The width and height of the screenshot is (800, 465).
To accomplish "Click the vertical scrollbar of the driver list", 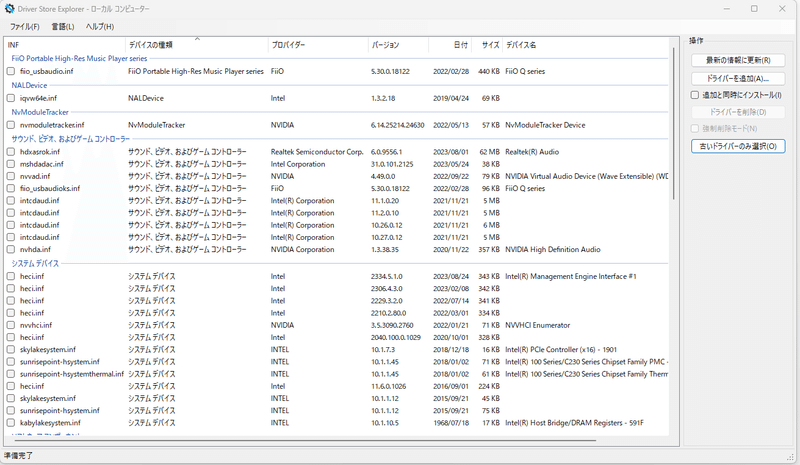I will pos(673,124).
